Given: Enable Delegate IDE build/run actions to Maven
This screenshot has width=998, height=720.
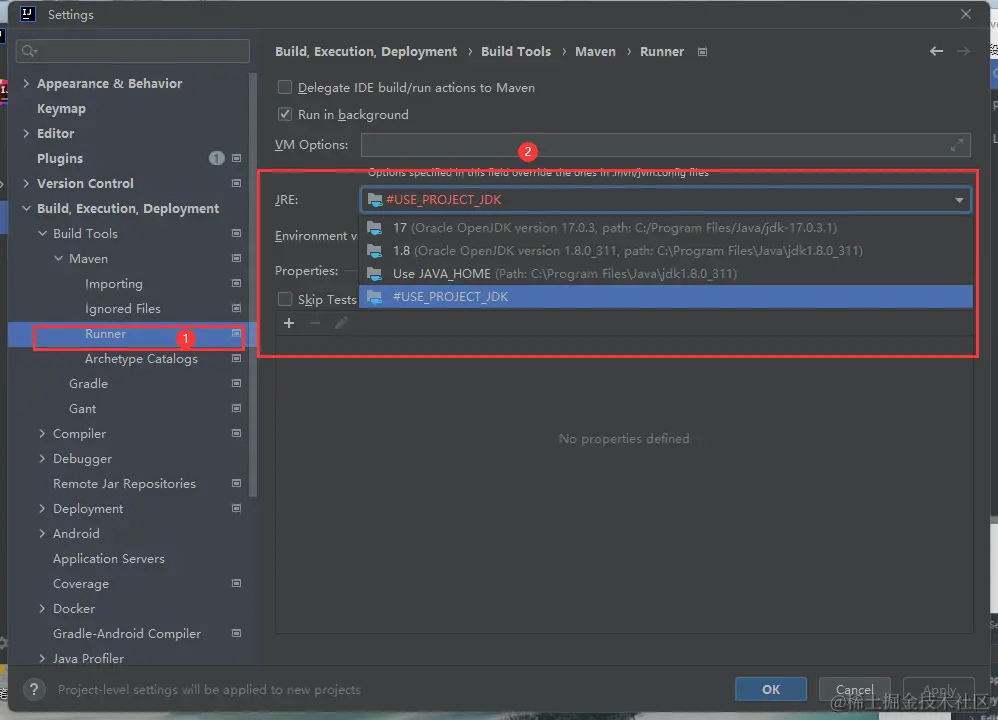Looking at the screenshot, I should point(285,87).
